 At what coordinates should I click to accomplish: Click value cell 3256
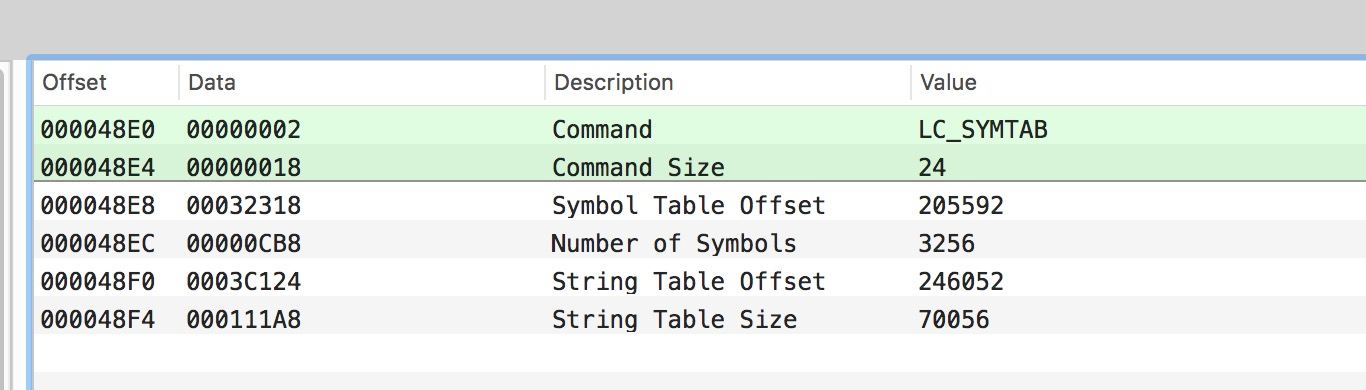(x=946, y=243)
